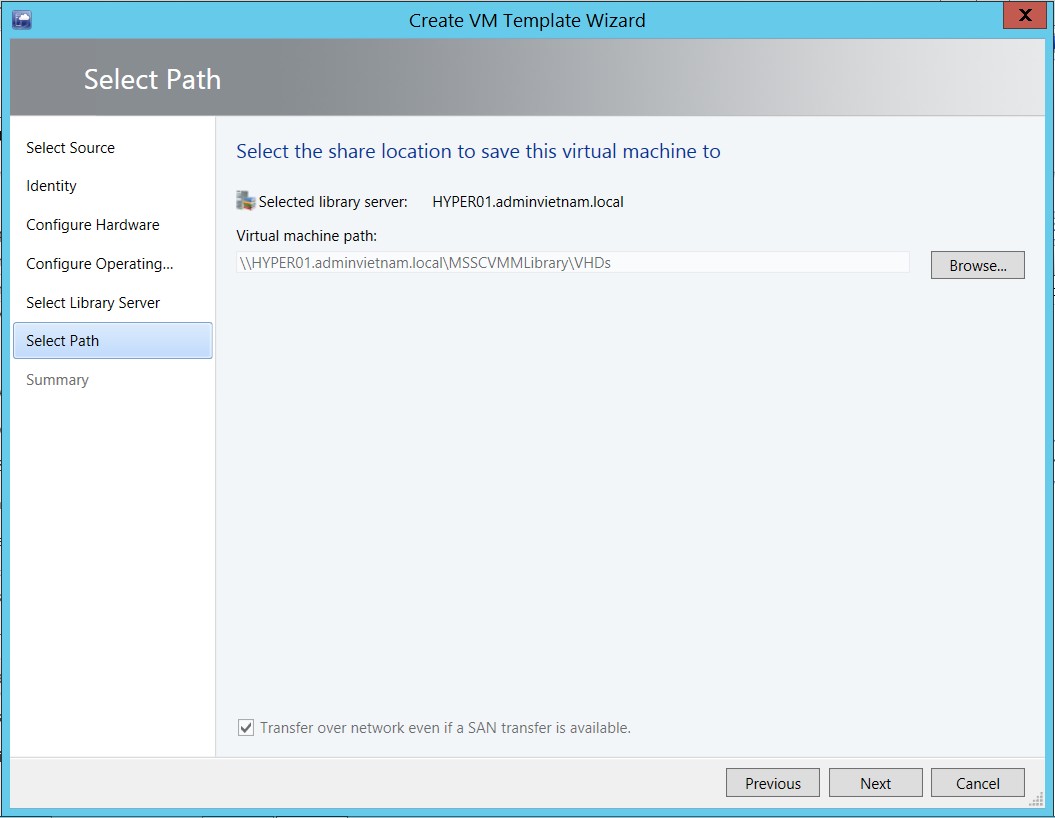This screenshot has height=818, width=1055.
Task: Cancel the wizard
Action: click(x=978, y=783)
